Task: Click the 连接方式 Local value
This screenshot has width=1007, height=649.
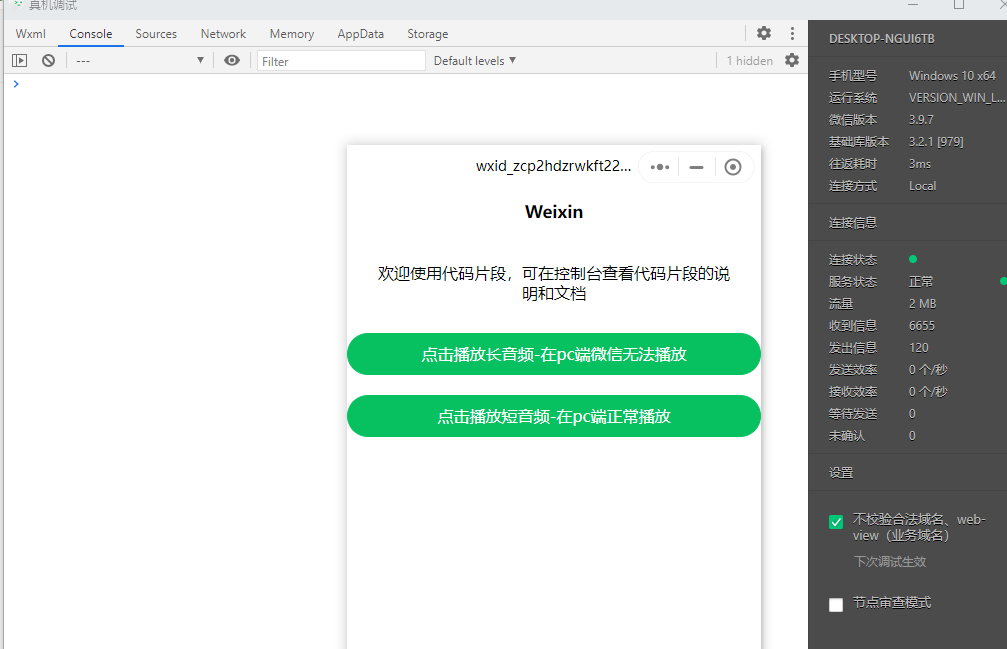Action: tap(922, 186)
